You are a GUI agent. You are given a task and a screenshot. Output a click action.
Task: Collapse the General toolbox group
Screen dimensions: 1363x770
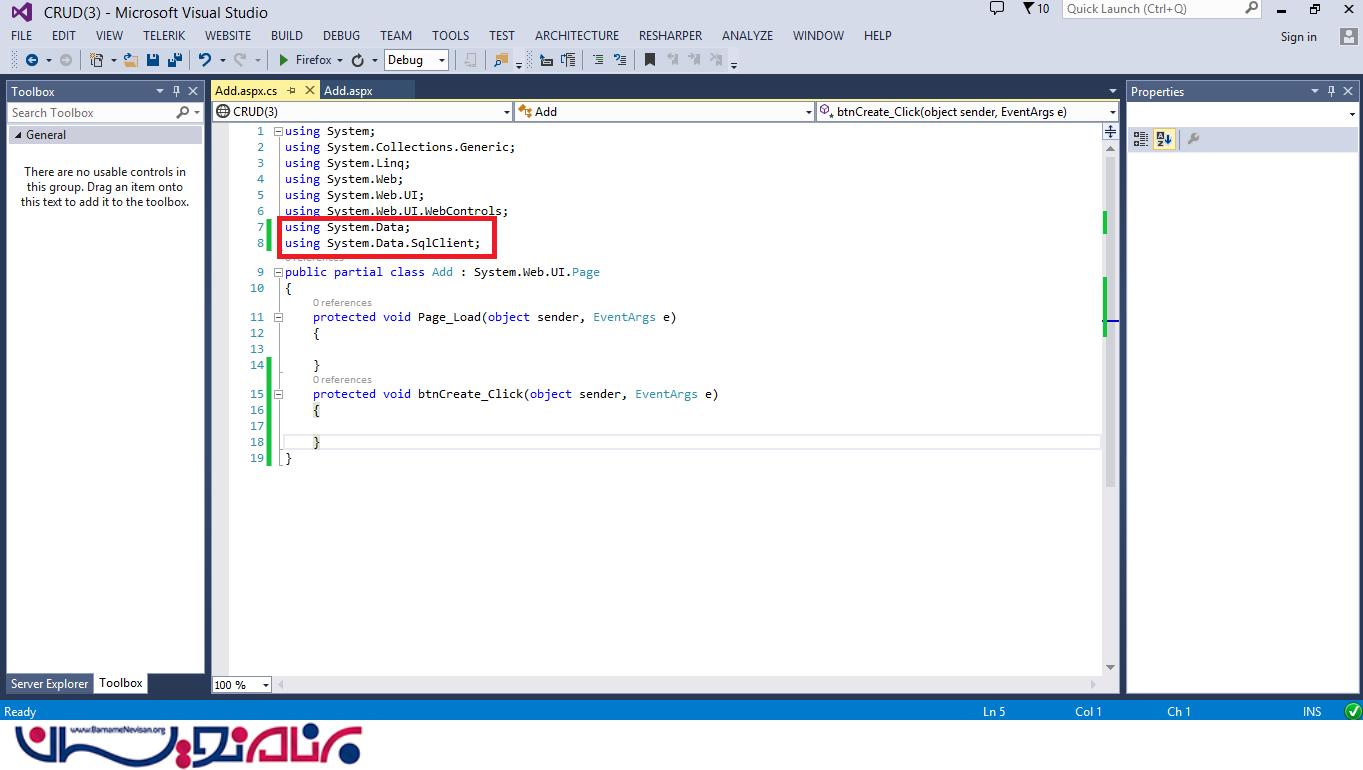pos(17,135)
